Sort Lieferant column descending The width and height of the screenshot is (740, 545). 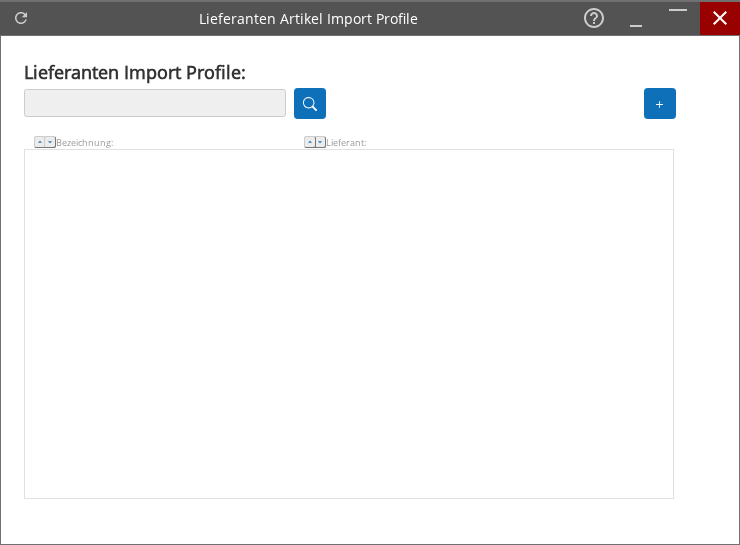[x=320, y=142]
